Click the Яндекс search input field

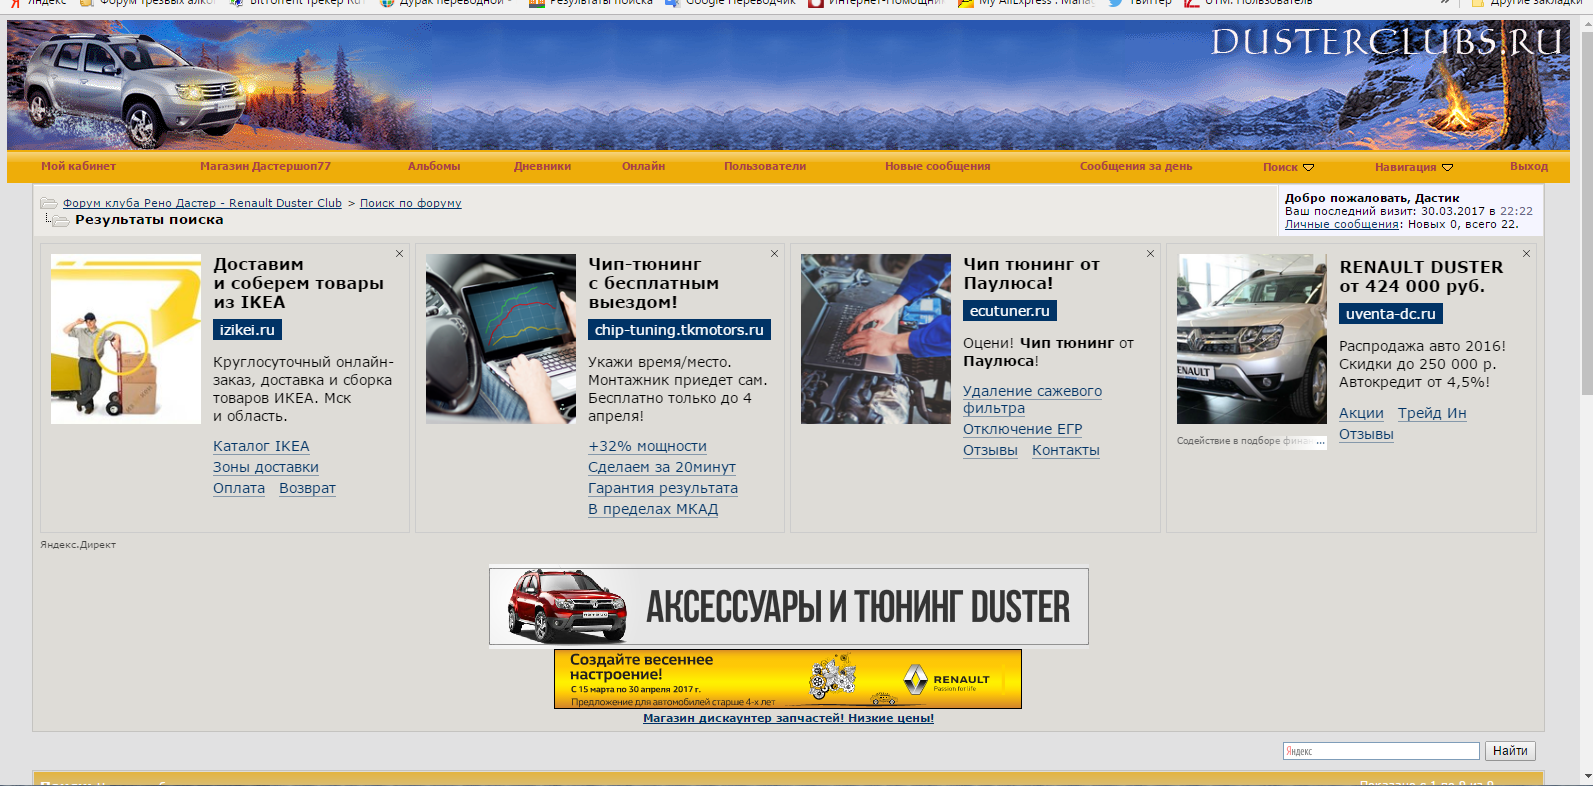click(x=1381, y=751)
